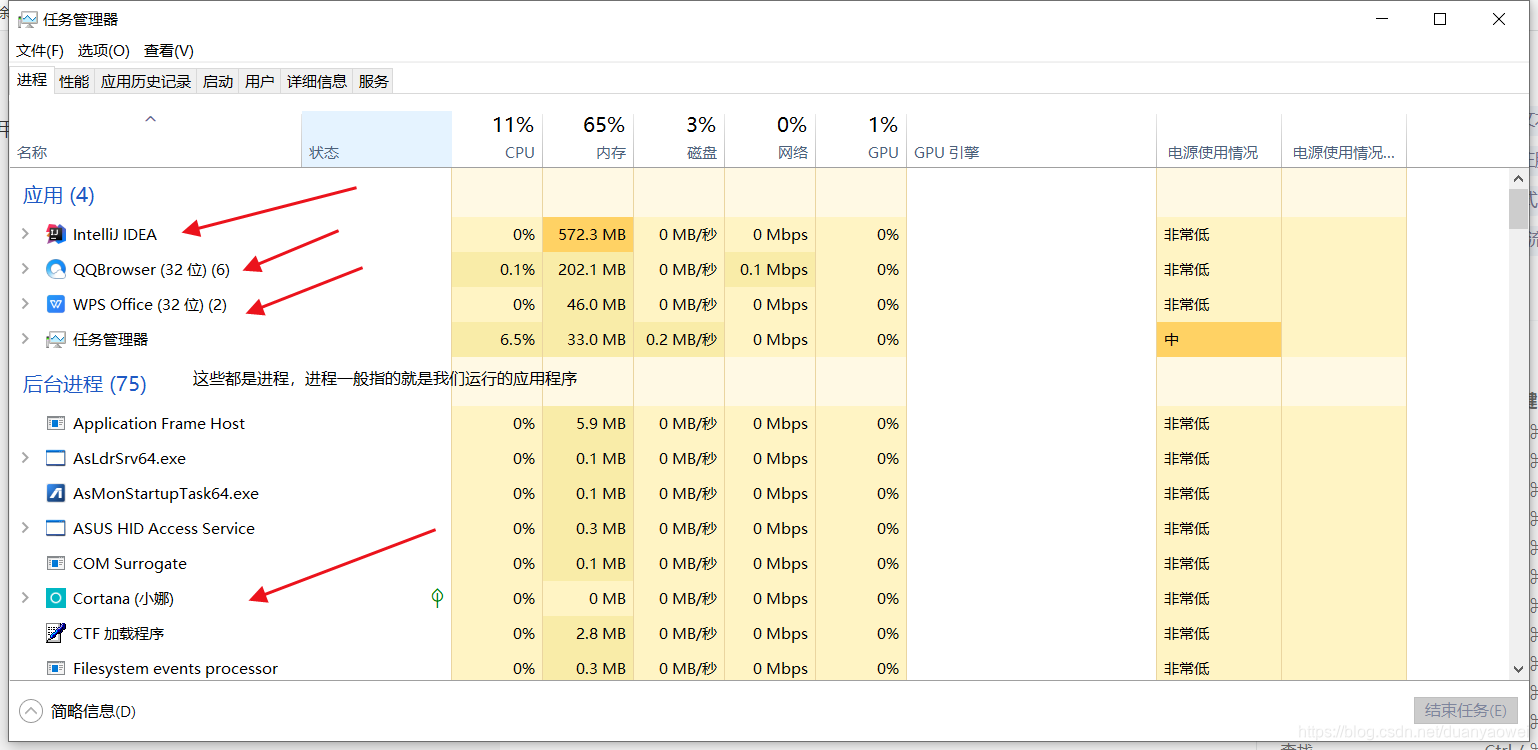This screenshot has height=750, width=1538.
Task: Switch to the 性能 tab
Action: coord(74,82)
